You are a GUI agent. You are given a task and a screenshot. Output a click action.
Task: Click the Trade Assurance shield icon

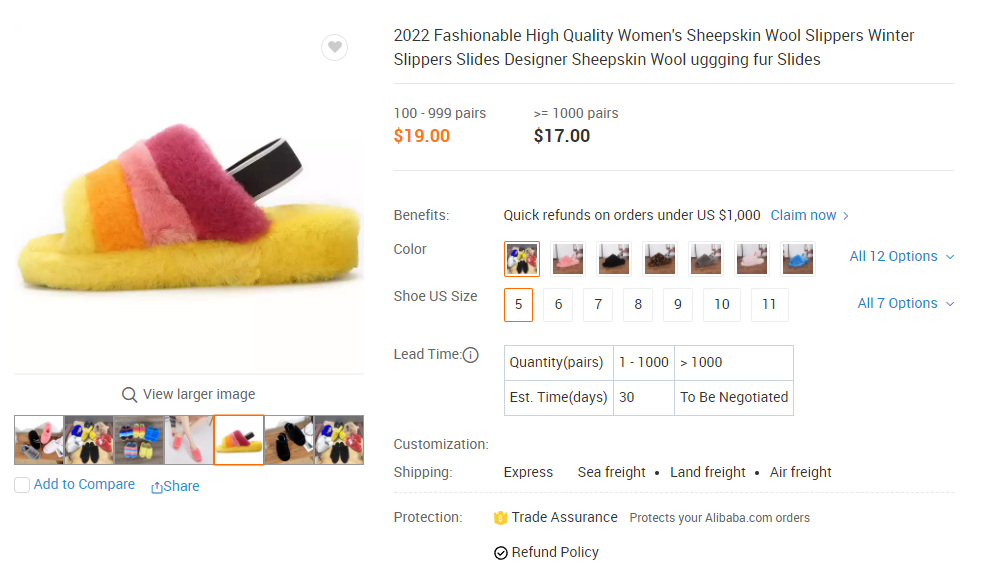[501, 518]
